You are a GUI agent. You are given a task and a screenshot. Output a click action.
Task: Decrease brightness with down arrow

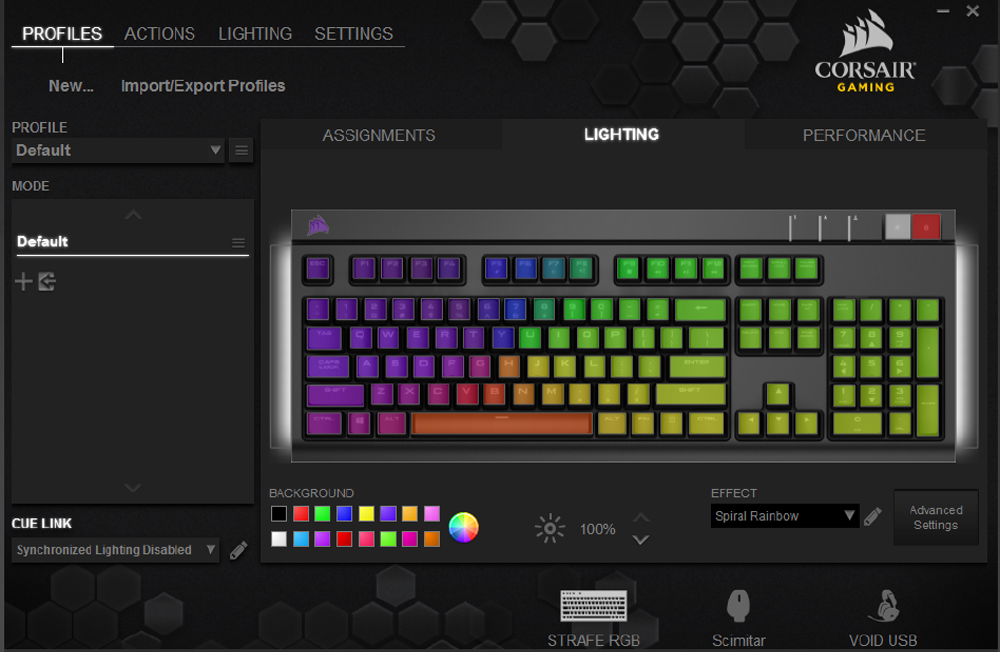(x=641, y=540)
